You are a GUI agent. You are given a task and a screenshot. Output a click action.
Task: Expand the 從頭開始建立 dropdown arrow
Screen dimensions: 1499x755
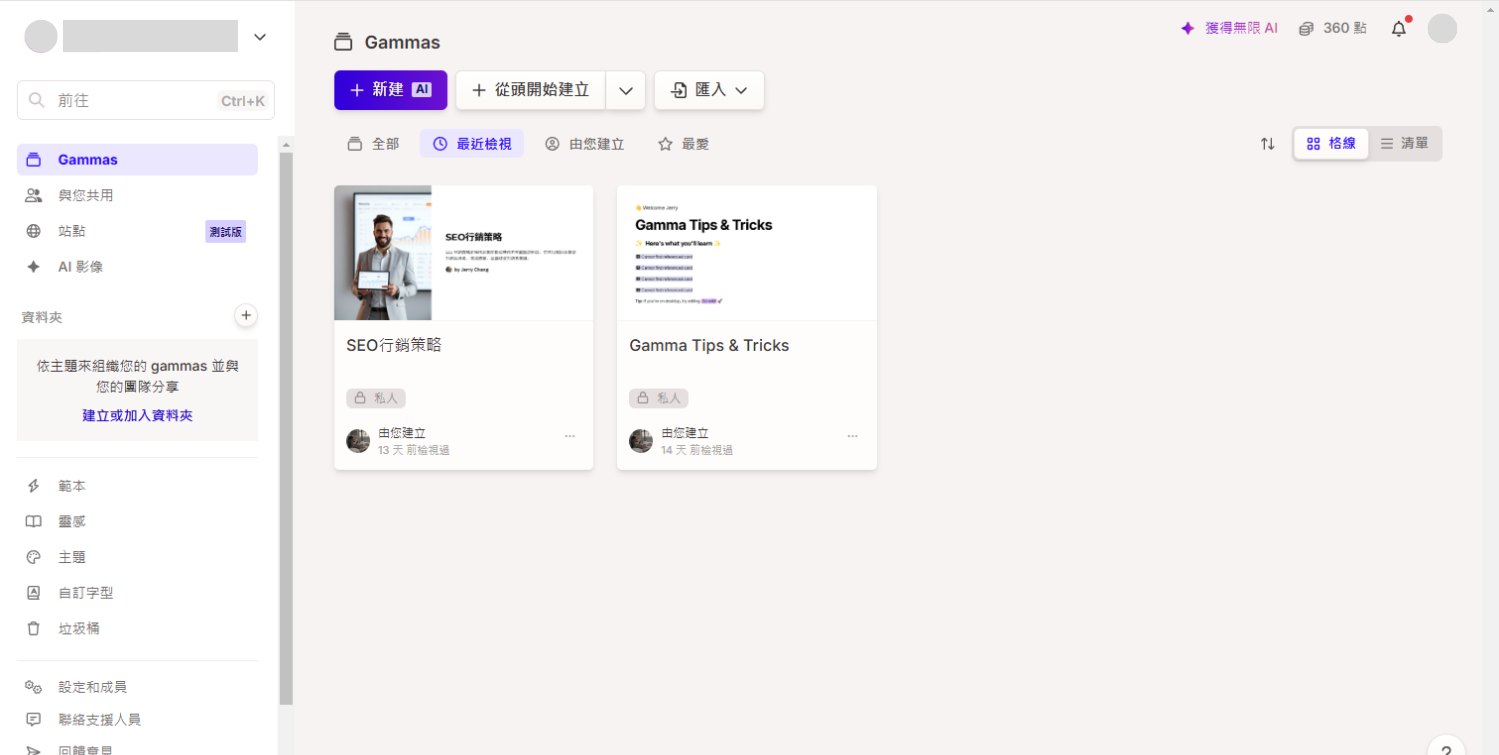626,90
